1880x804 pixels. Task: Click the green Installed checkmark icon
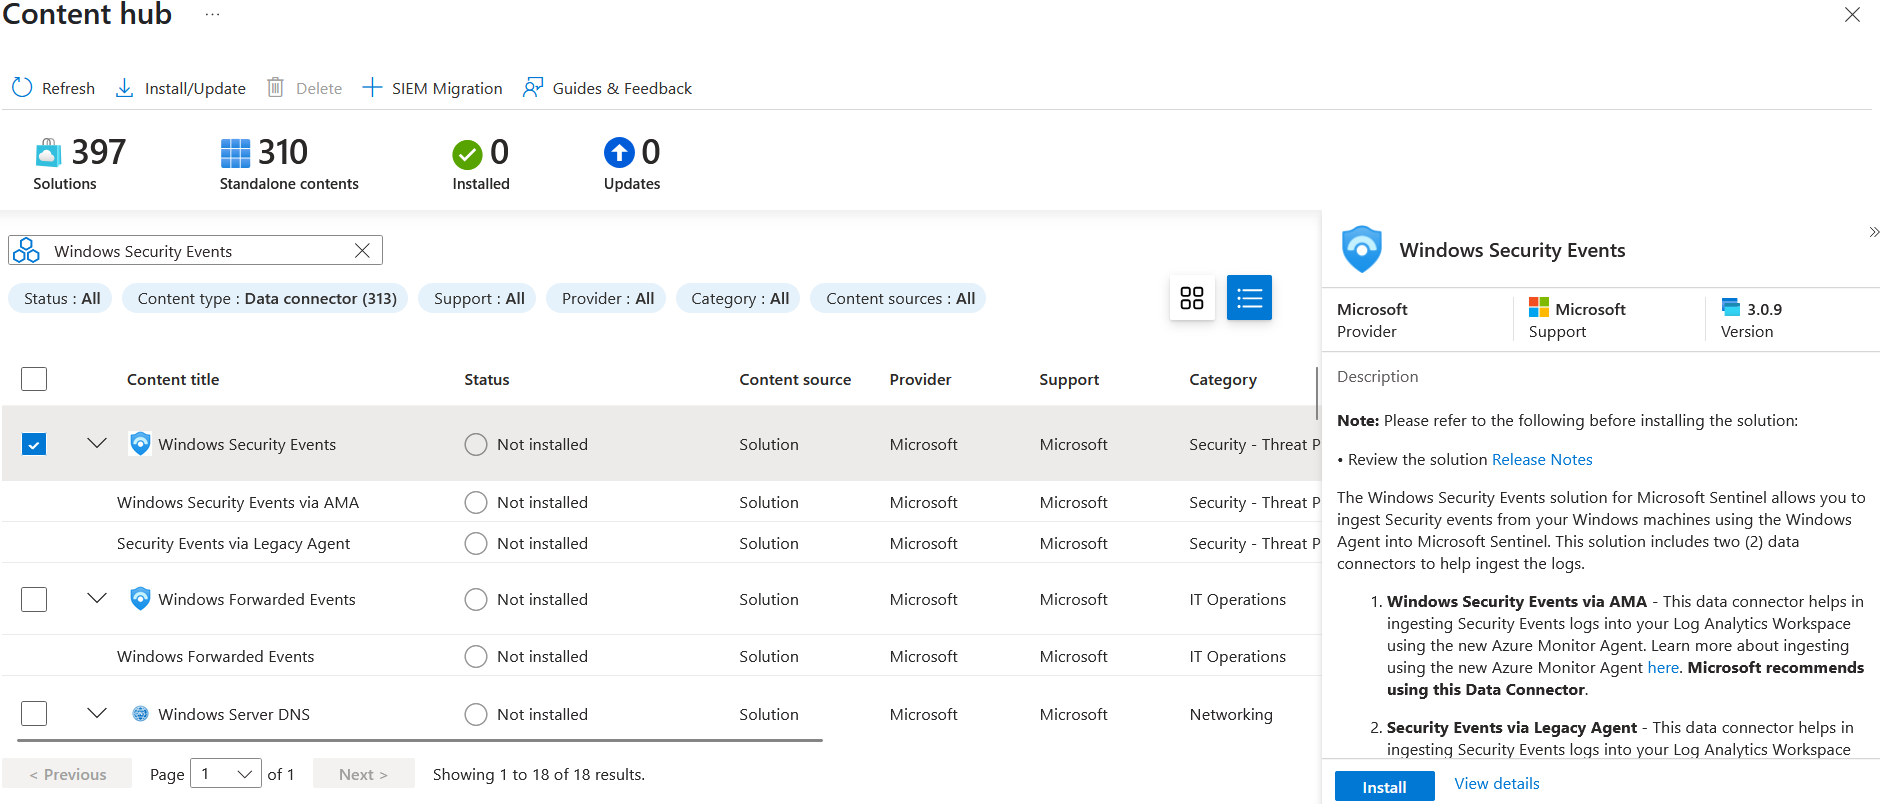pyautogui.click(x=467, y=155)
